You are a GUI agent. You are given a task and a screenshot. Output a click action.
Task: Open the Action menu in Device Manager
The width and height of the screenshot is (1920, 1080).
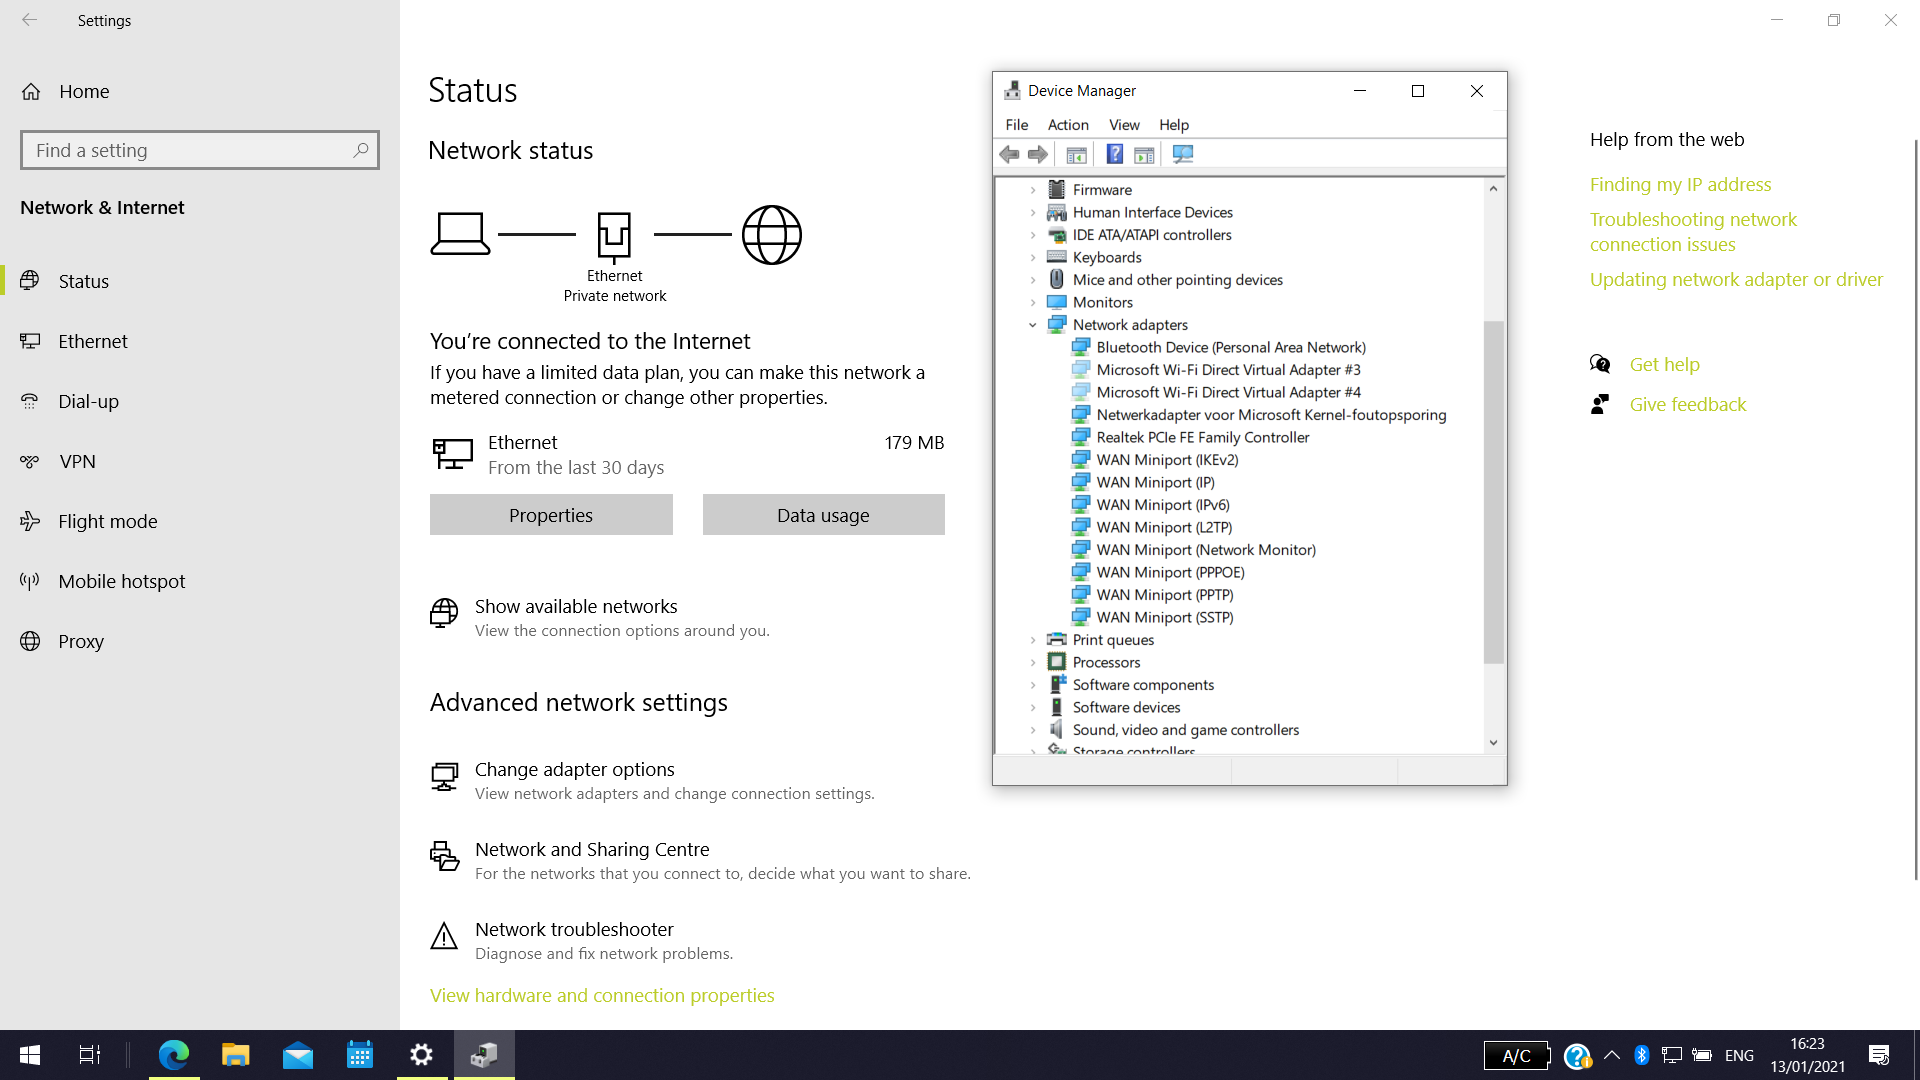(1067, 124)
